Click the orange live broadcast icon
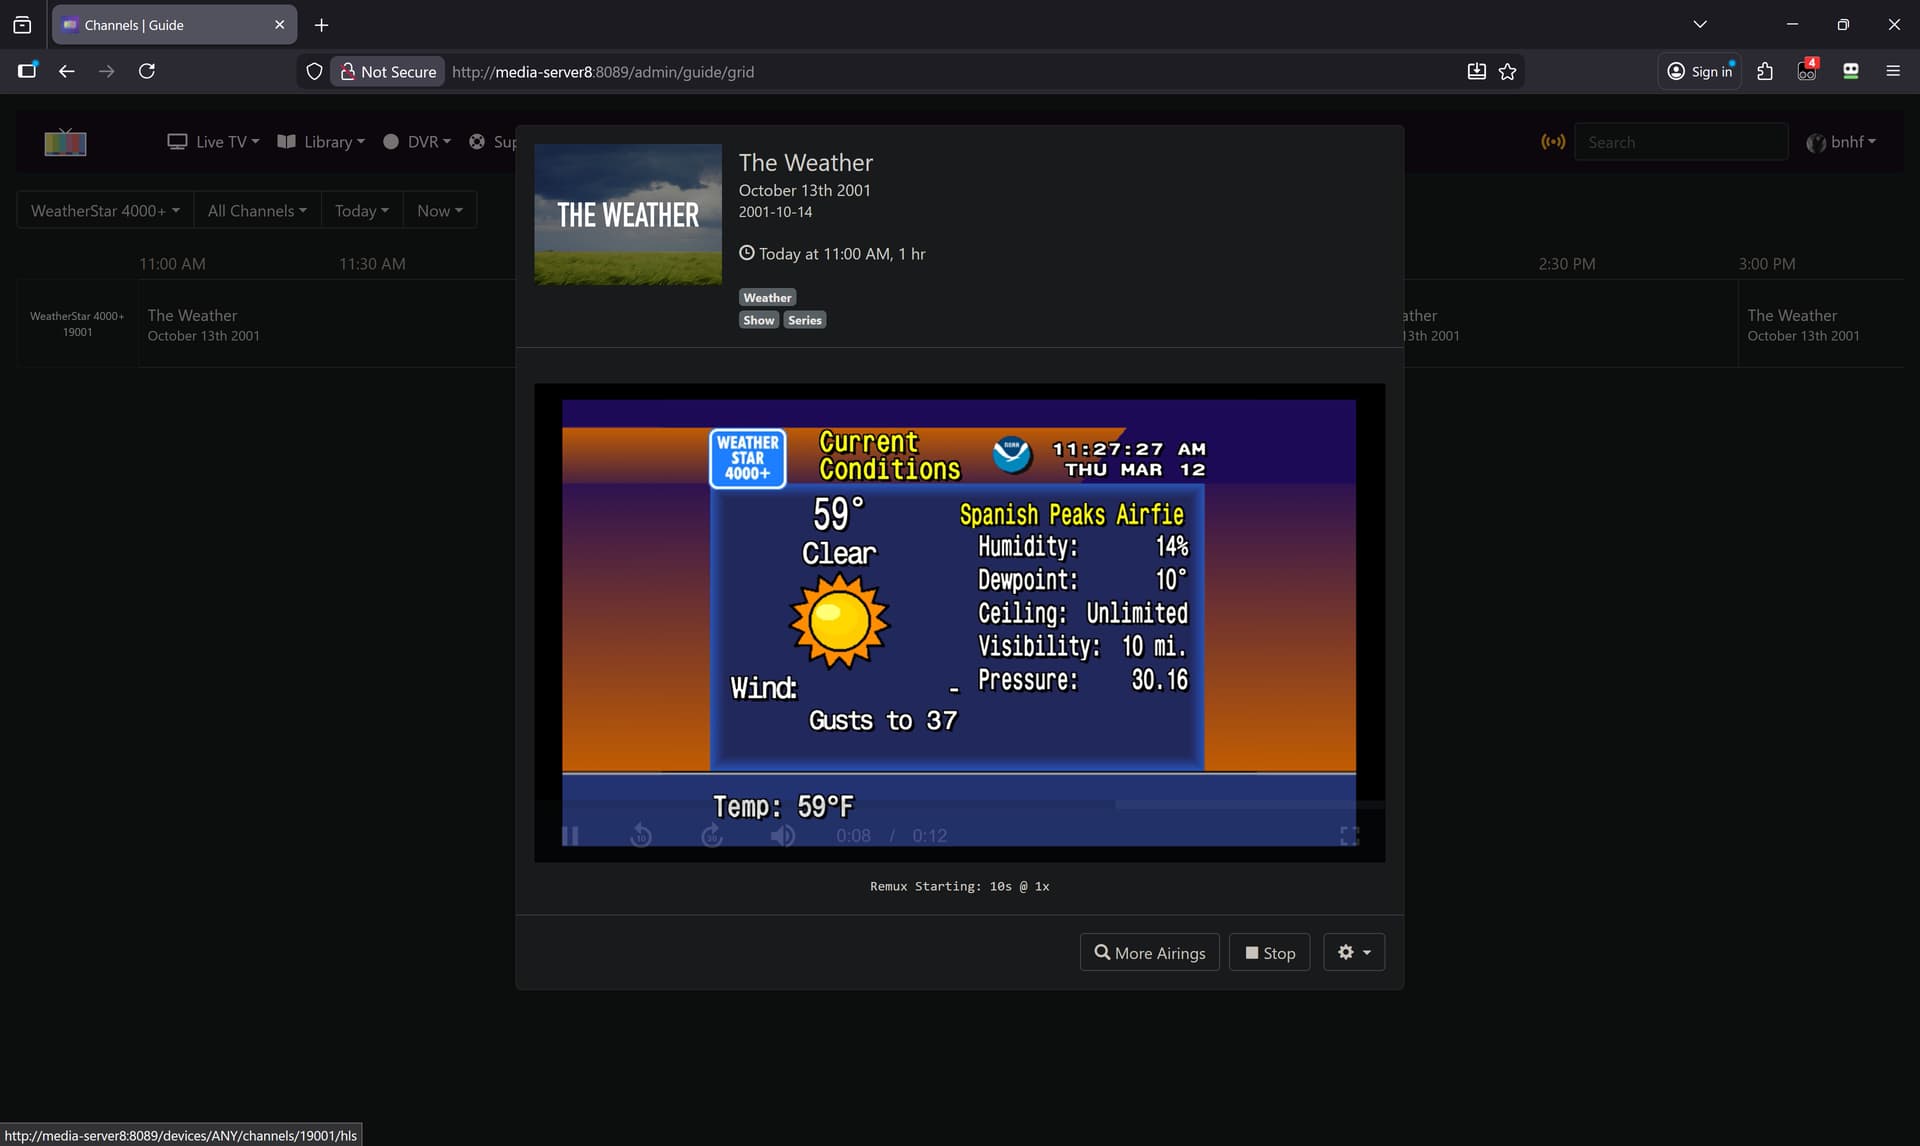Image resolution: width=1920 pixels, height=1146 pixels. pyautogui.click(x=1552, y=142)
